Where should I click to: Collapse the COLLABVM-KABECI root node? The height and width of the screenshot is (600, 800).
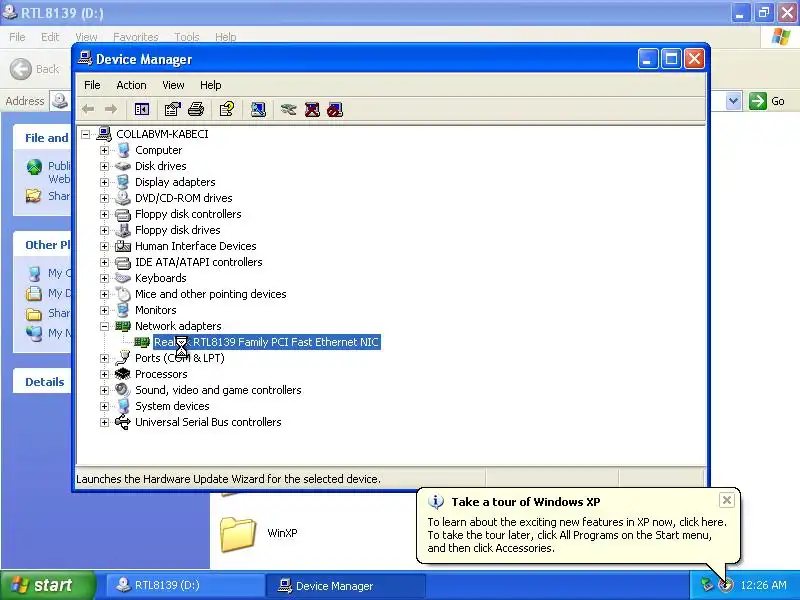point(86,134)
